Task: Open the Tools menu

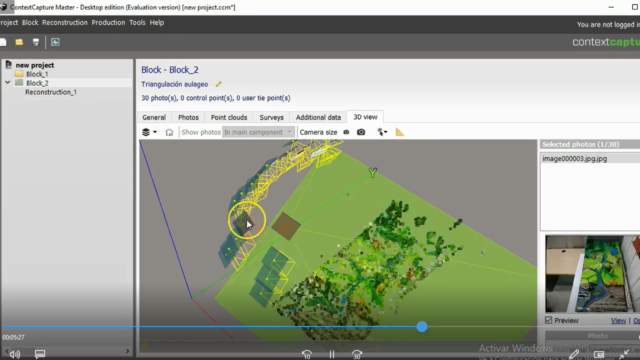Action: (137, 22)
